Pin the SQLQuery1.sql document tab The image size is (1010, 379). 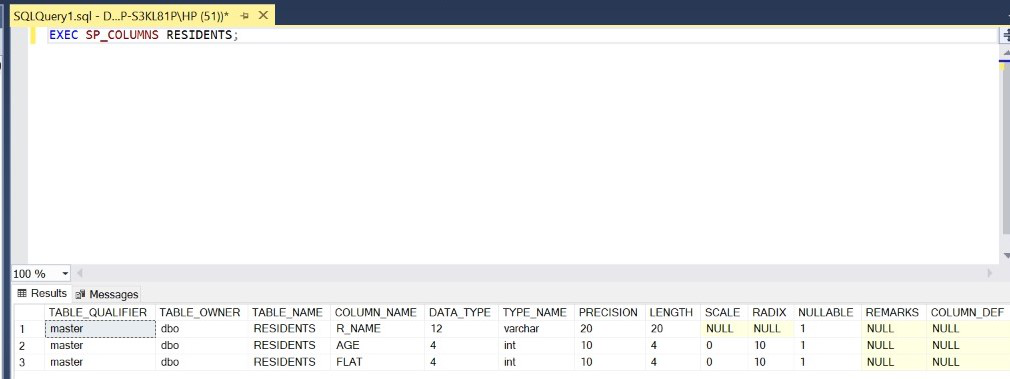coord(244,15)
